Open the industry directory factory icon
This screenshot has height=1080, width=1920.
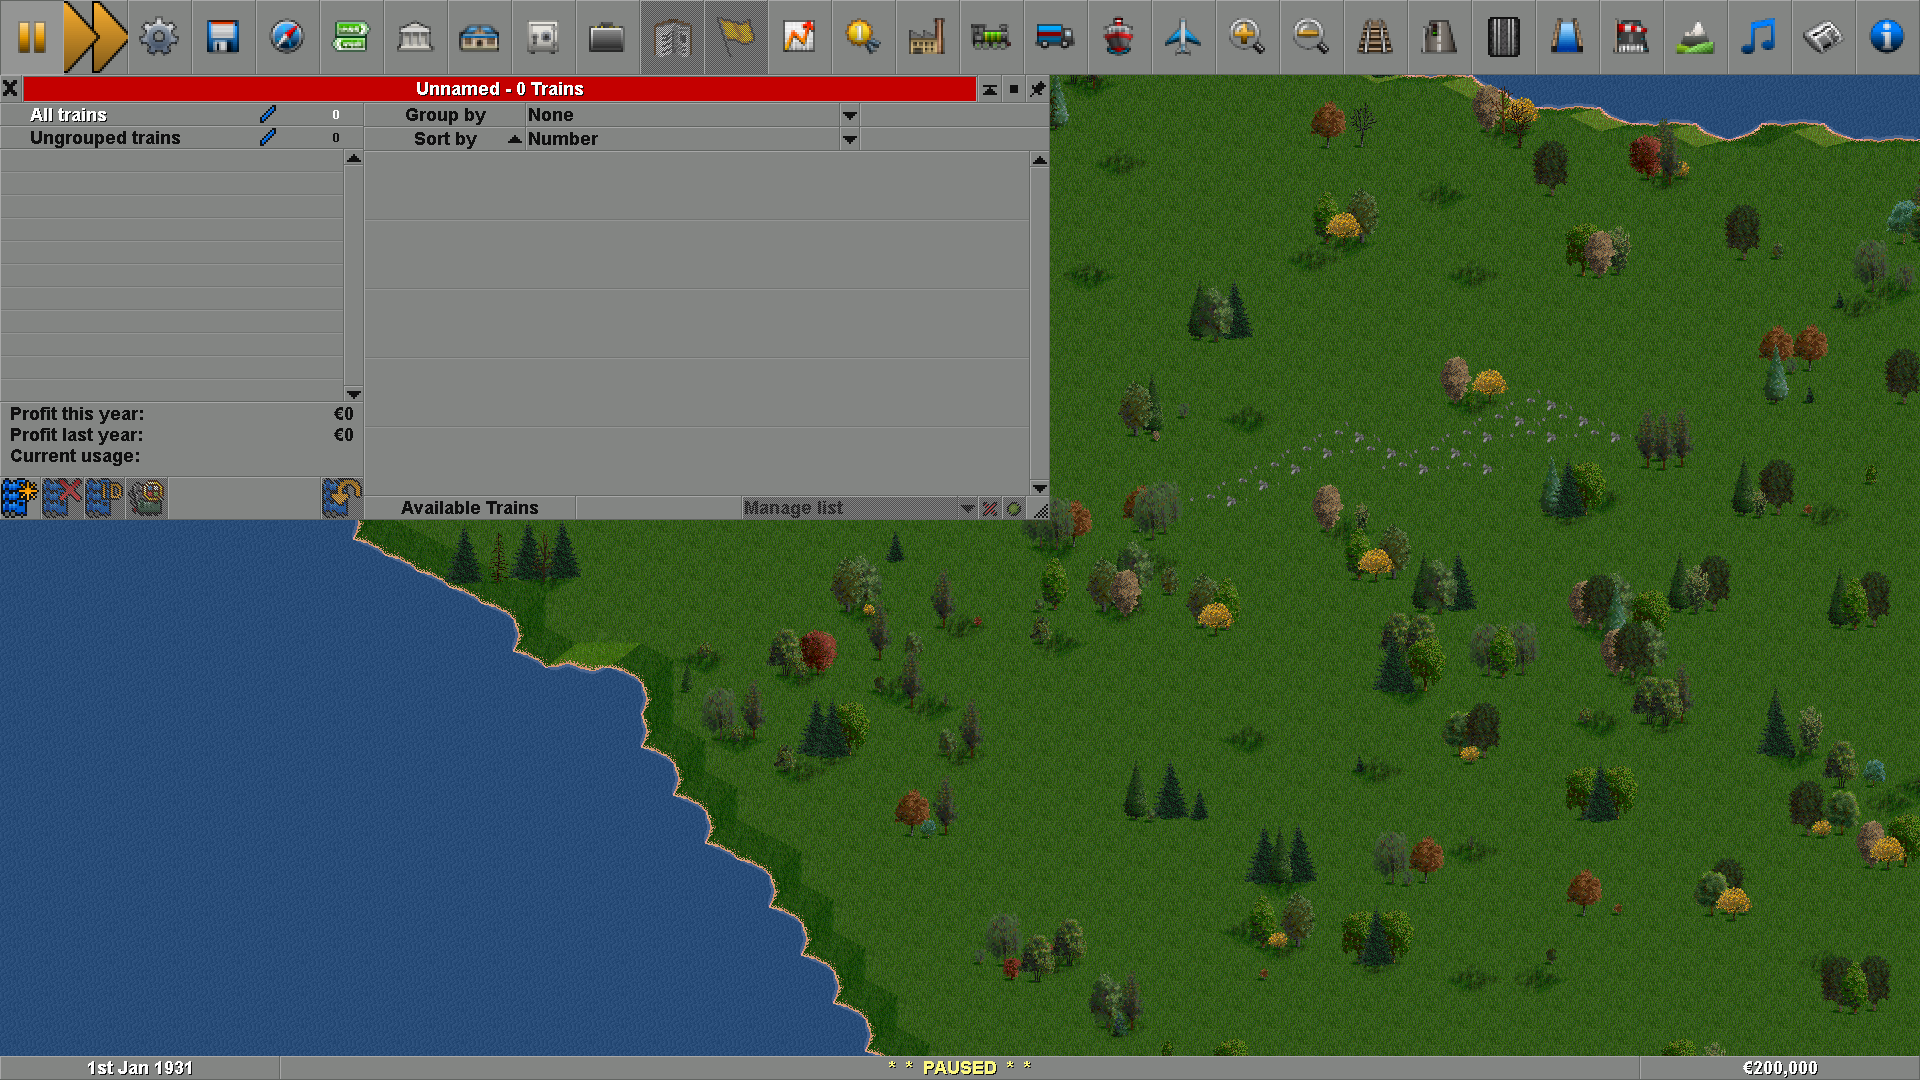[x=928, y=37]
